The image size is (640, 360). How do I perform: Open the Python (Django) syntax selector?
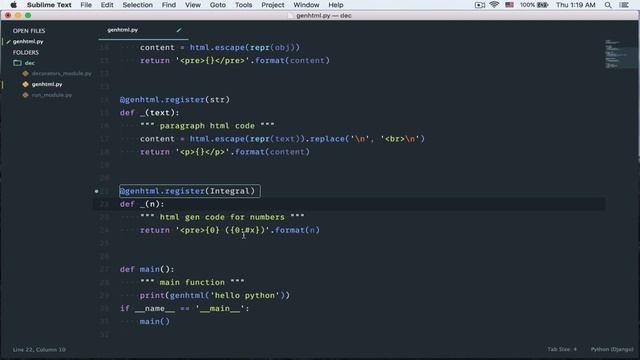(612, 349)
